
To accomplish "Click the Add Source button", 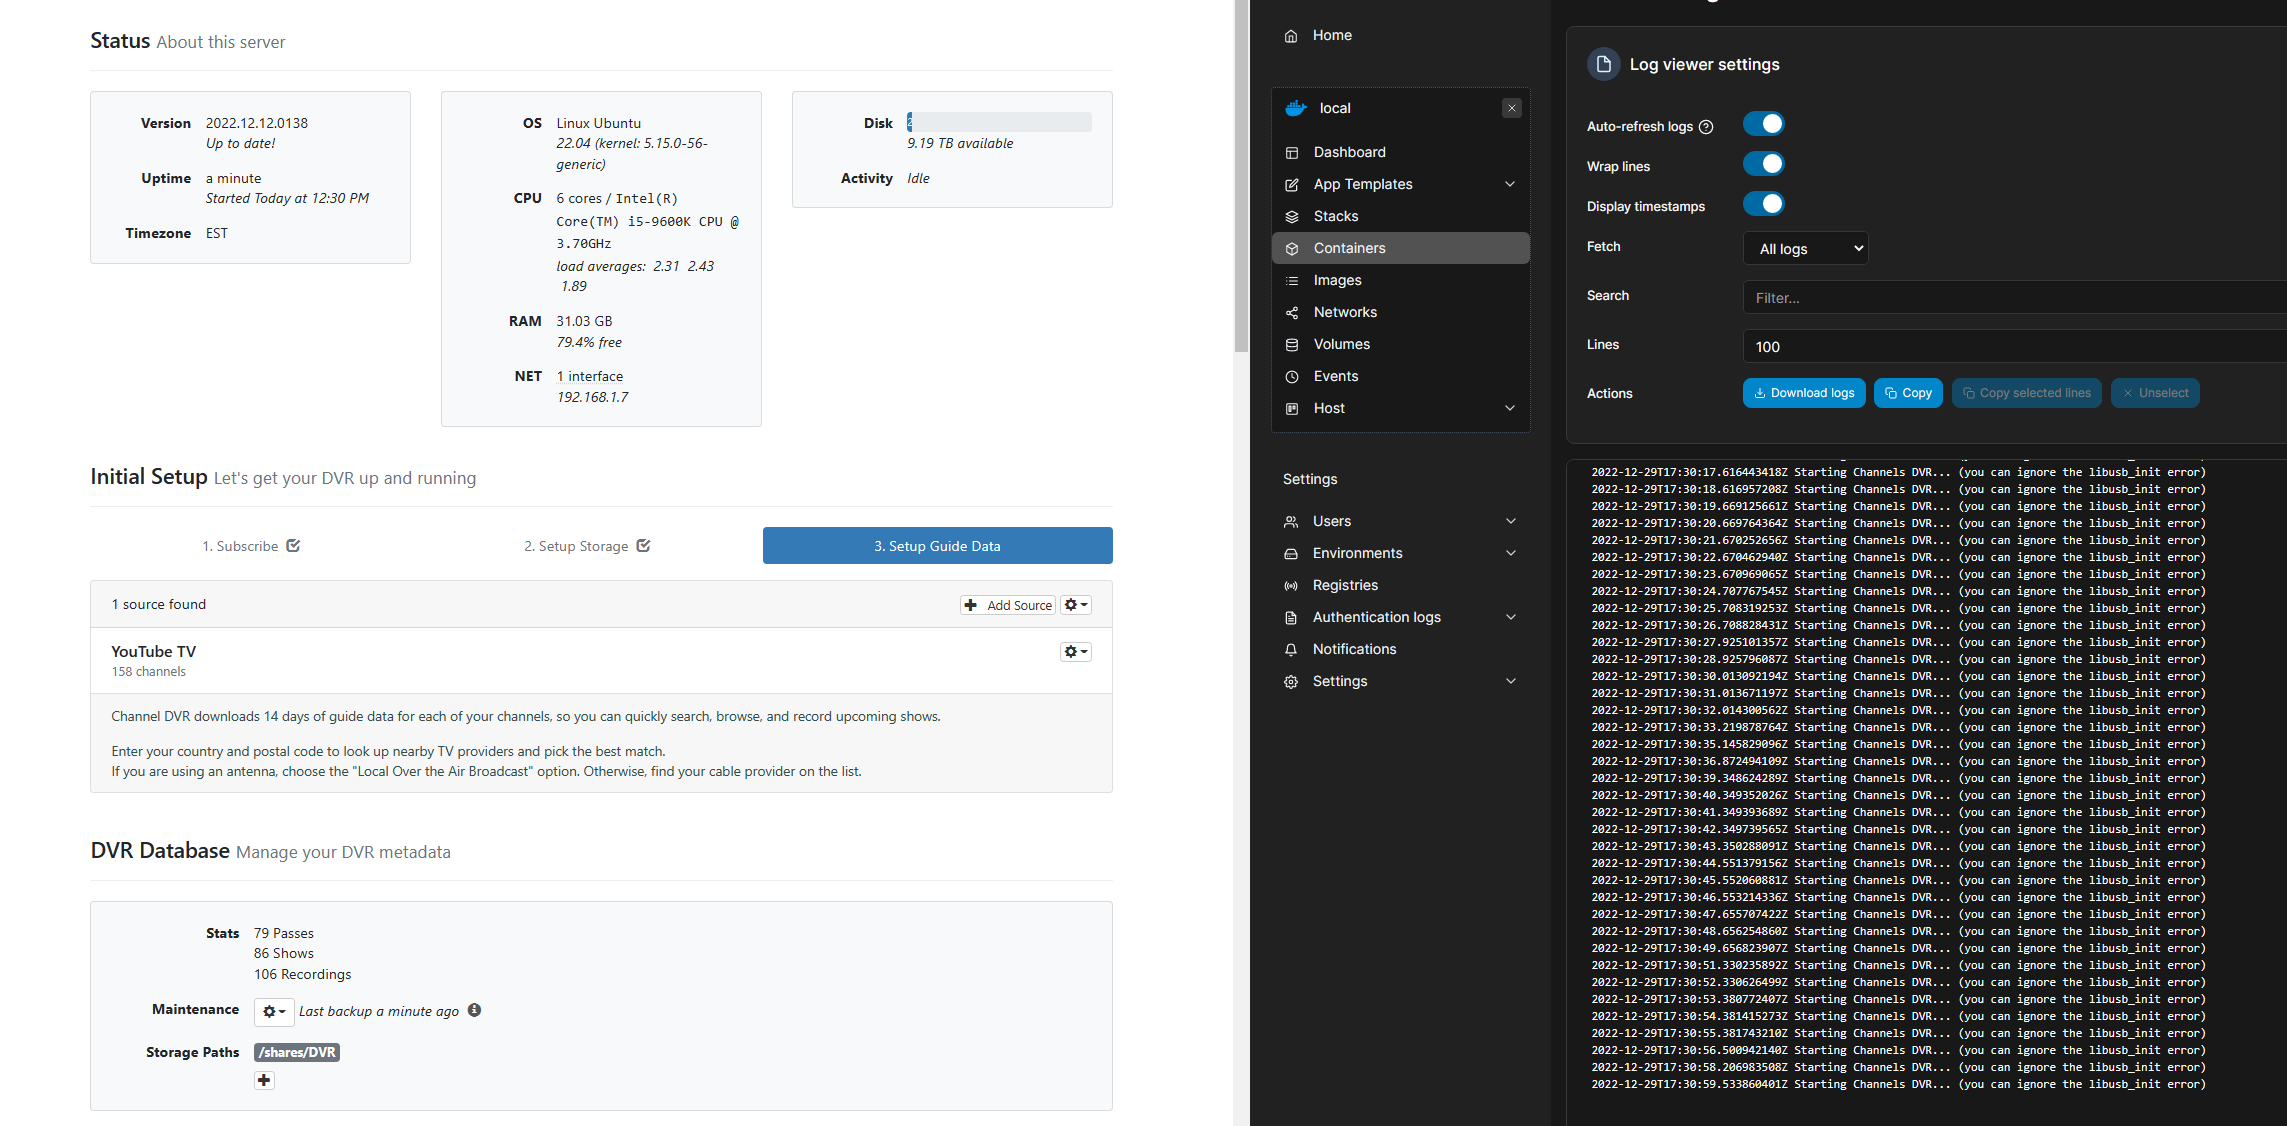I will pos(1008,605).
